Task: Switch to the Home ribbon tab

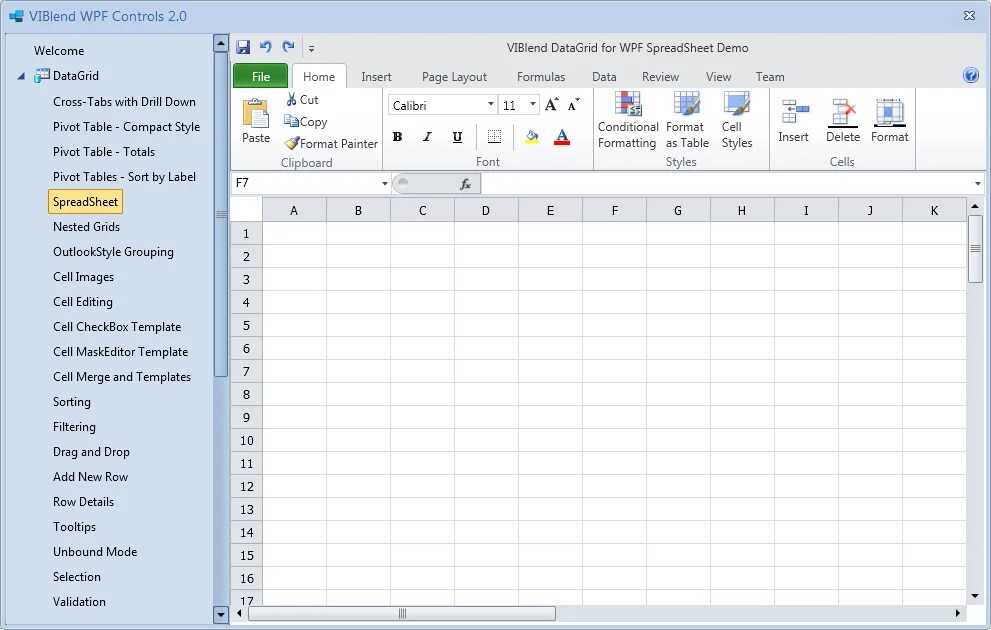Action: (319, 76)
